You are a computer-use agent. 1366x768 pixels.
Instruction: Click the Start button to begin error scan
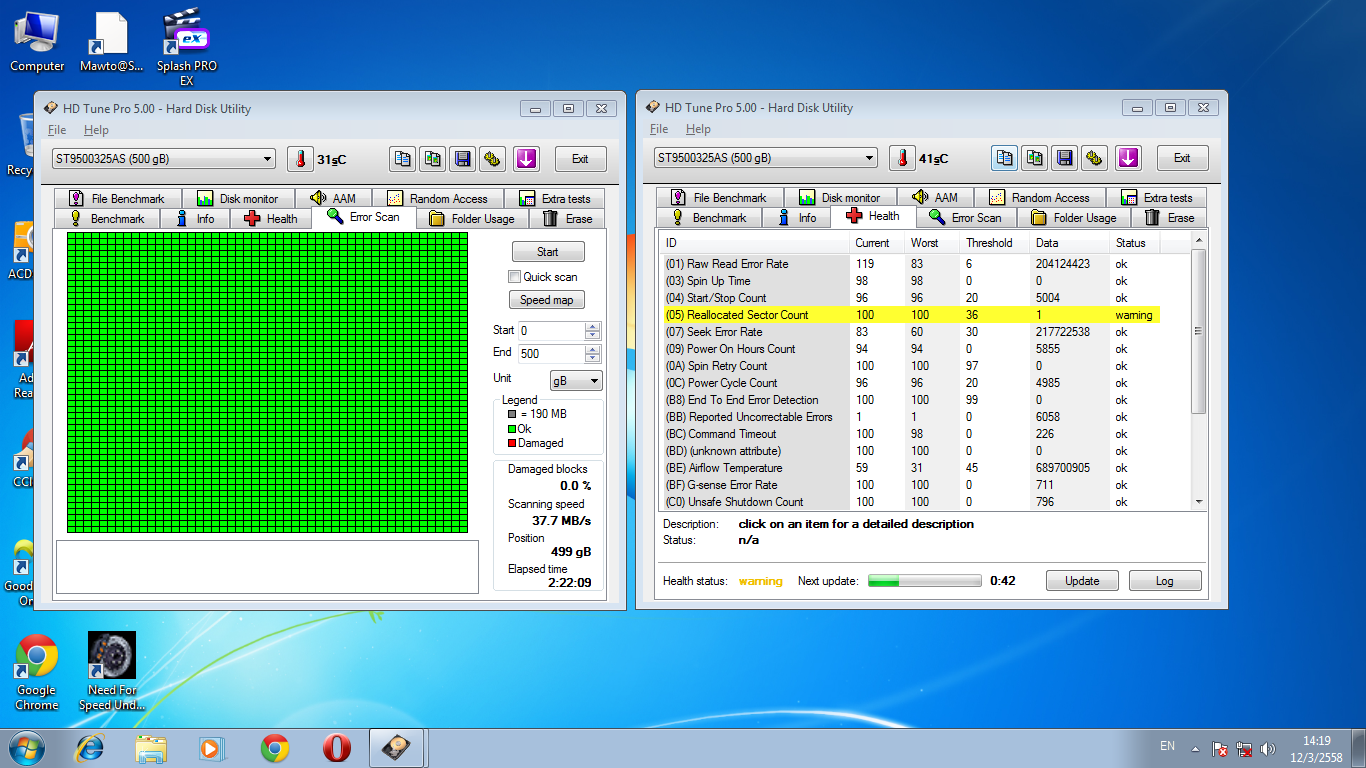(x=548, y=252)
